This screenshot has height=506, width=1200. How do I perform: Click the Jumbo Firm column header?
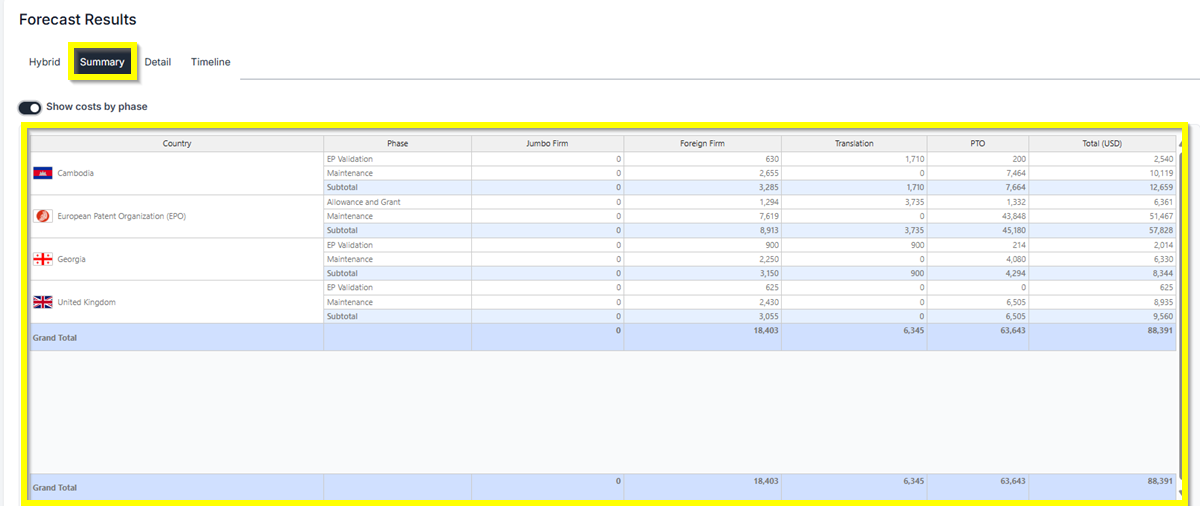548,144
